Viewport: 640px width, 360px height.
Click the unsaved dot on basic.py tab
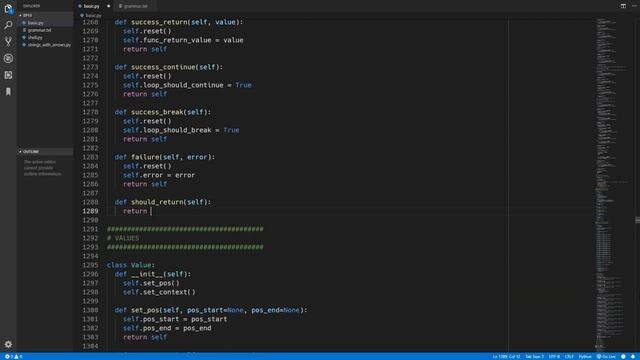tap(109, 6)
